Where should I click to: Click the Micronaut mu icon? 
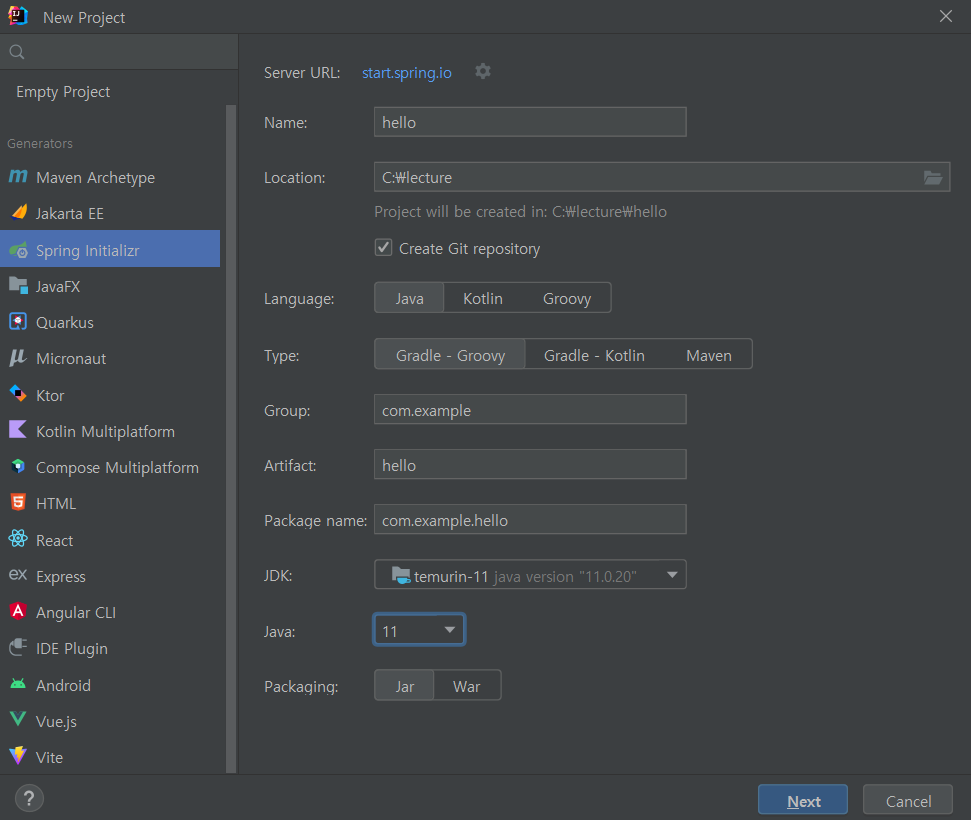click(x=18, y=357)
